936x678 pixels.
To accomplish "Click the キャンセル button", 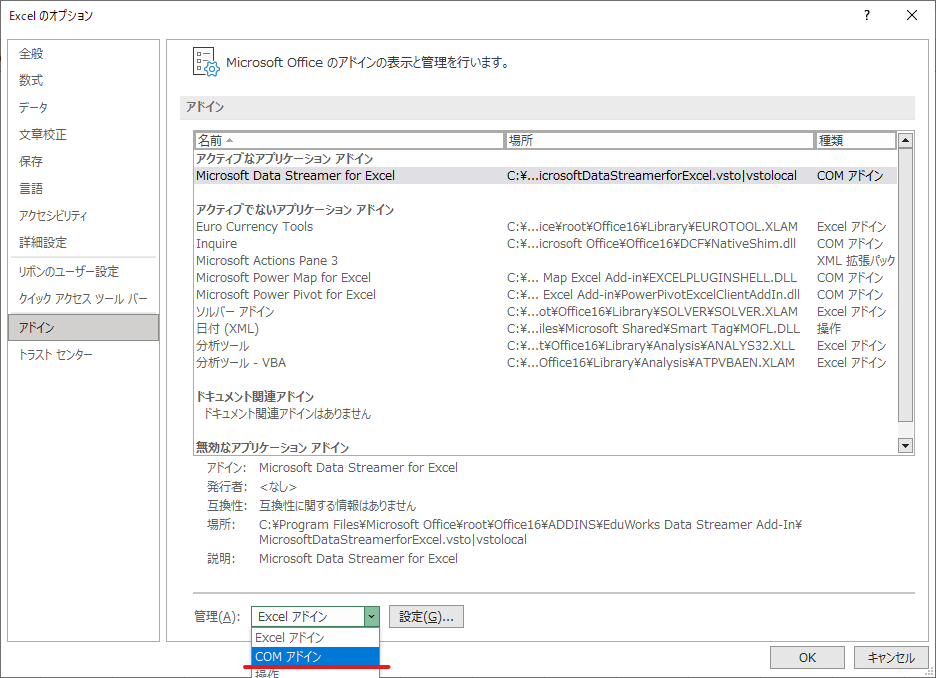I will [890, 657].
